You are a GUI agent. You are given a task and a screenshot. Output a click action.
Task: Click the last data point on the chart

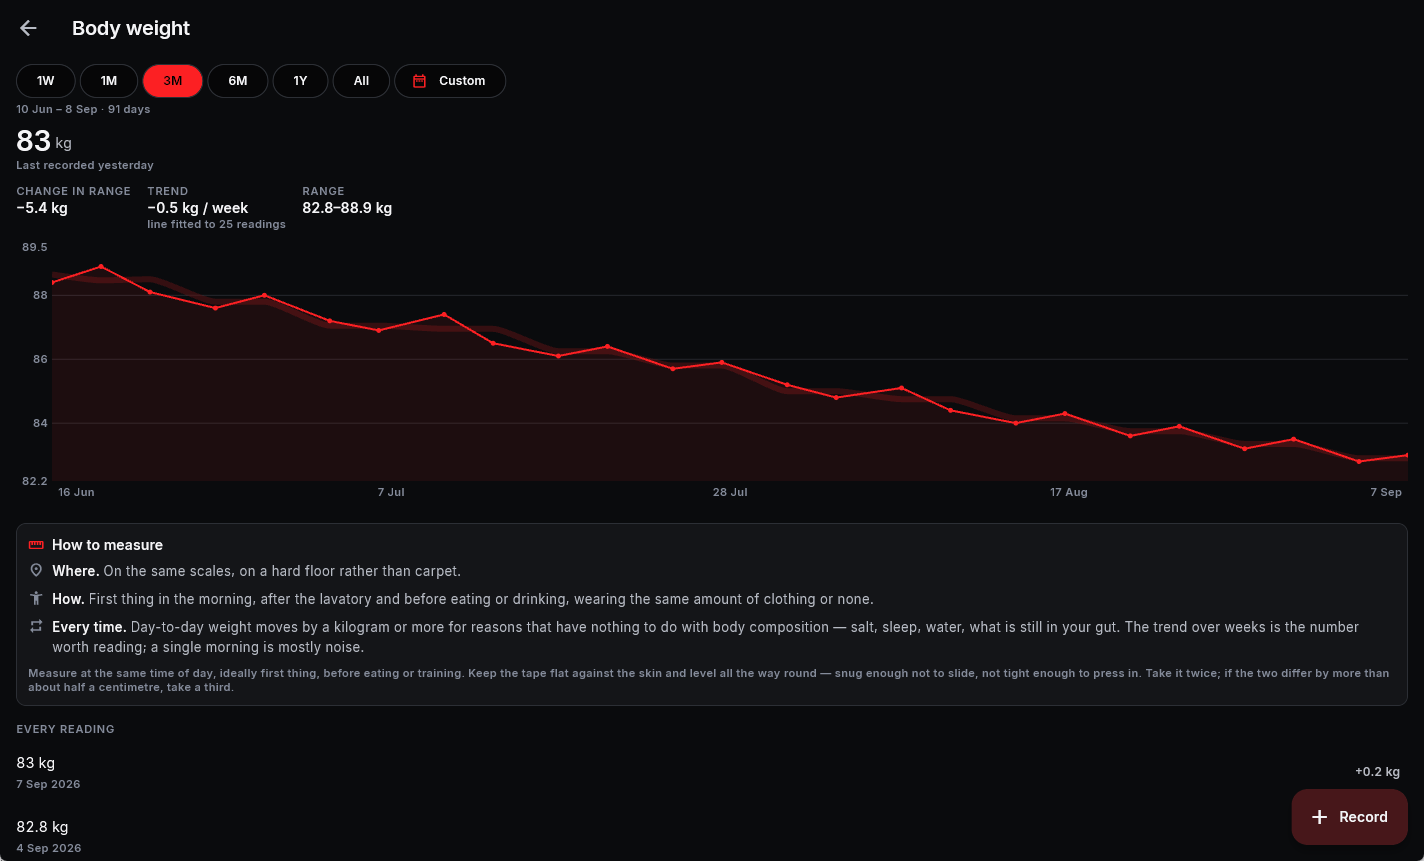tap(1408, 455)
